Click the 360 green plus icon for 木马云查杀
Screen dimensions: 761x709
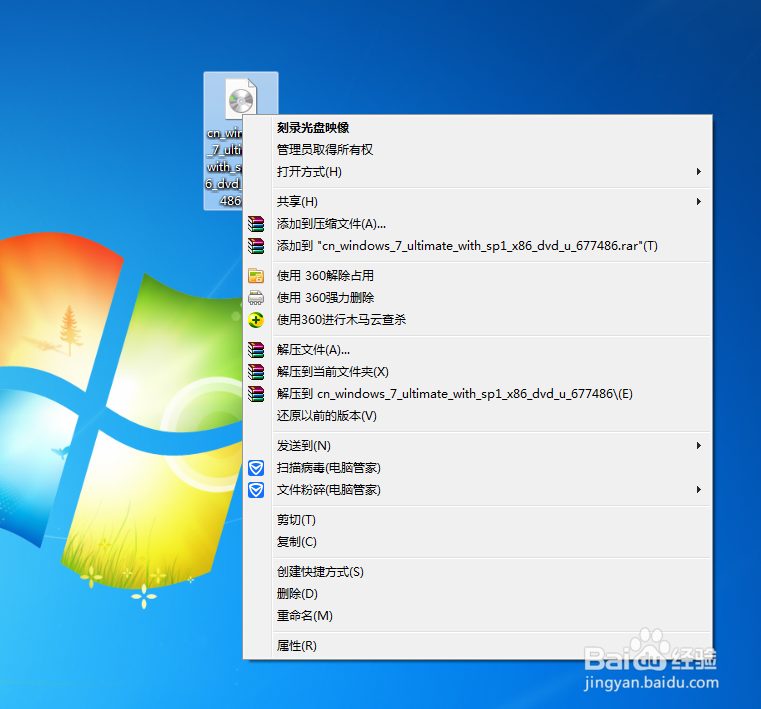[x=256, y=320]
